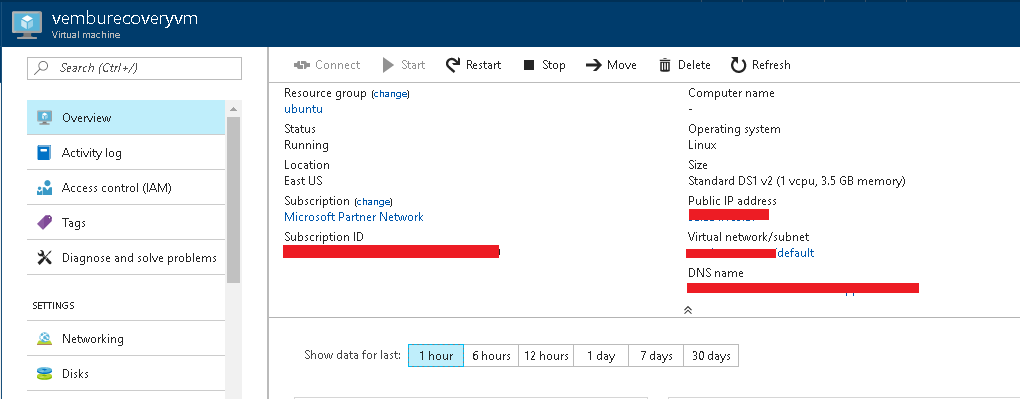Open the Overview menu item

coord(126,118)
